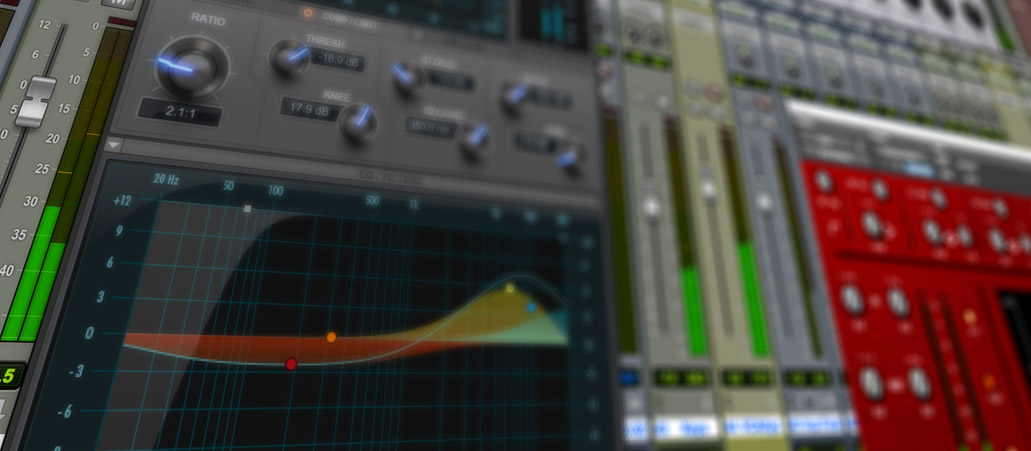Click the Ratio knob showing 2.1:1

click(x=190, y=65)
